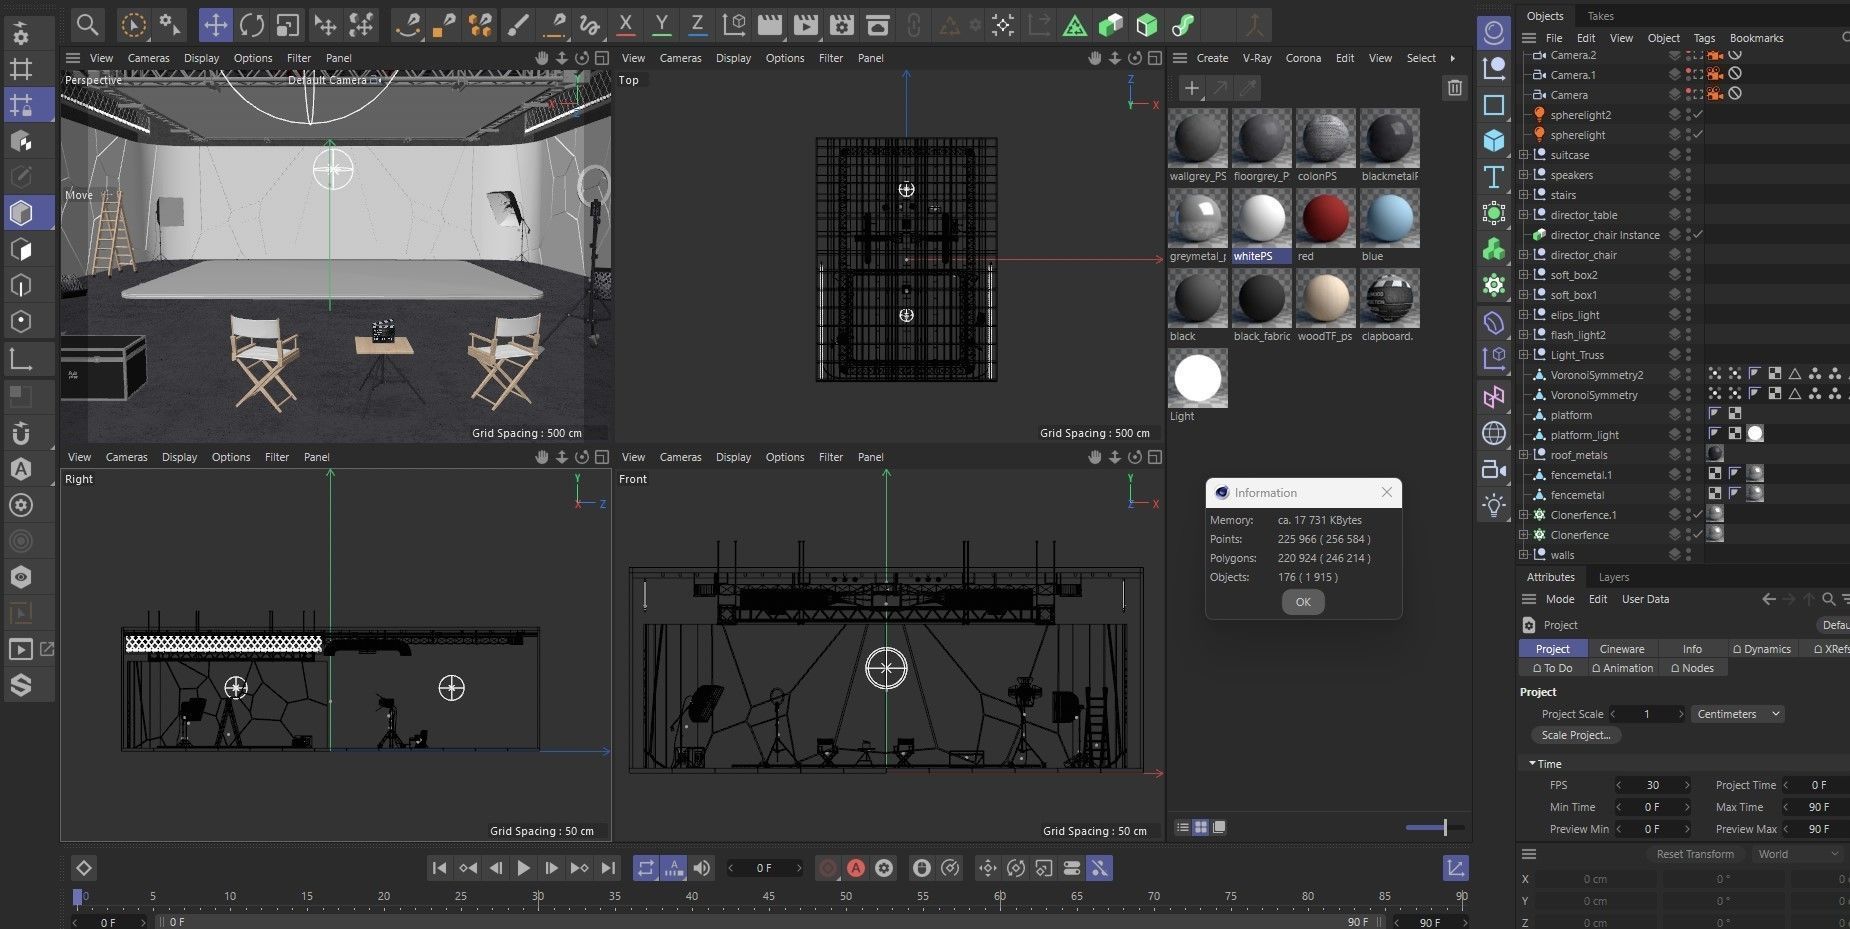This screenshot has height=929, width=1850.
Task: Toggle Y axis lock
Action: point(661,24)
